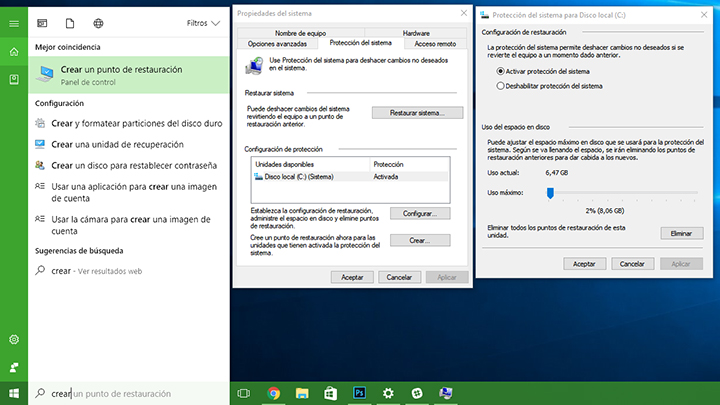
Task: Click the System Properties taskbar icon
Action: click(x=445, y=393)
